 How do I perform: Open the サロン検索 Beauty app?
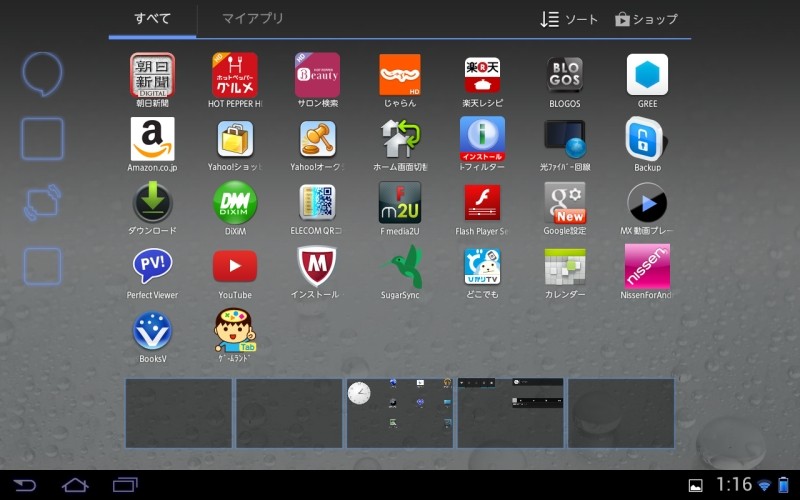317,75
